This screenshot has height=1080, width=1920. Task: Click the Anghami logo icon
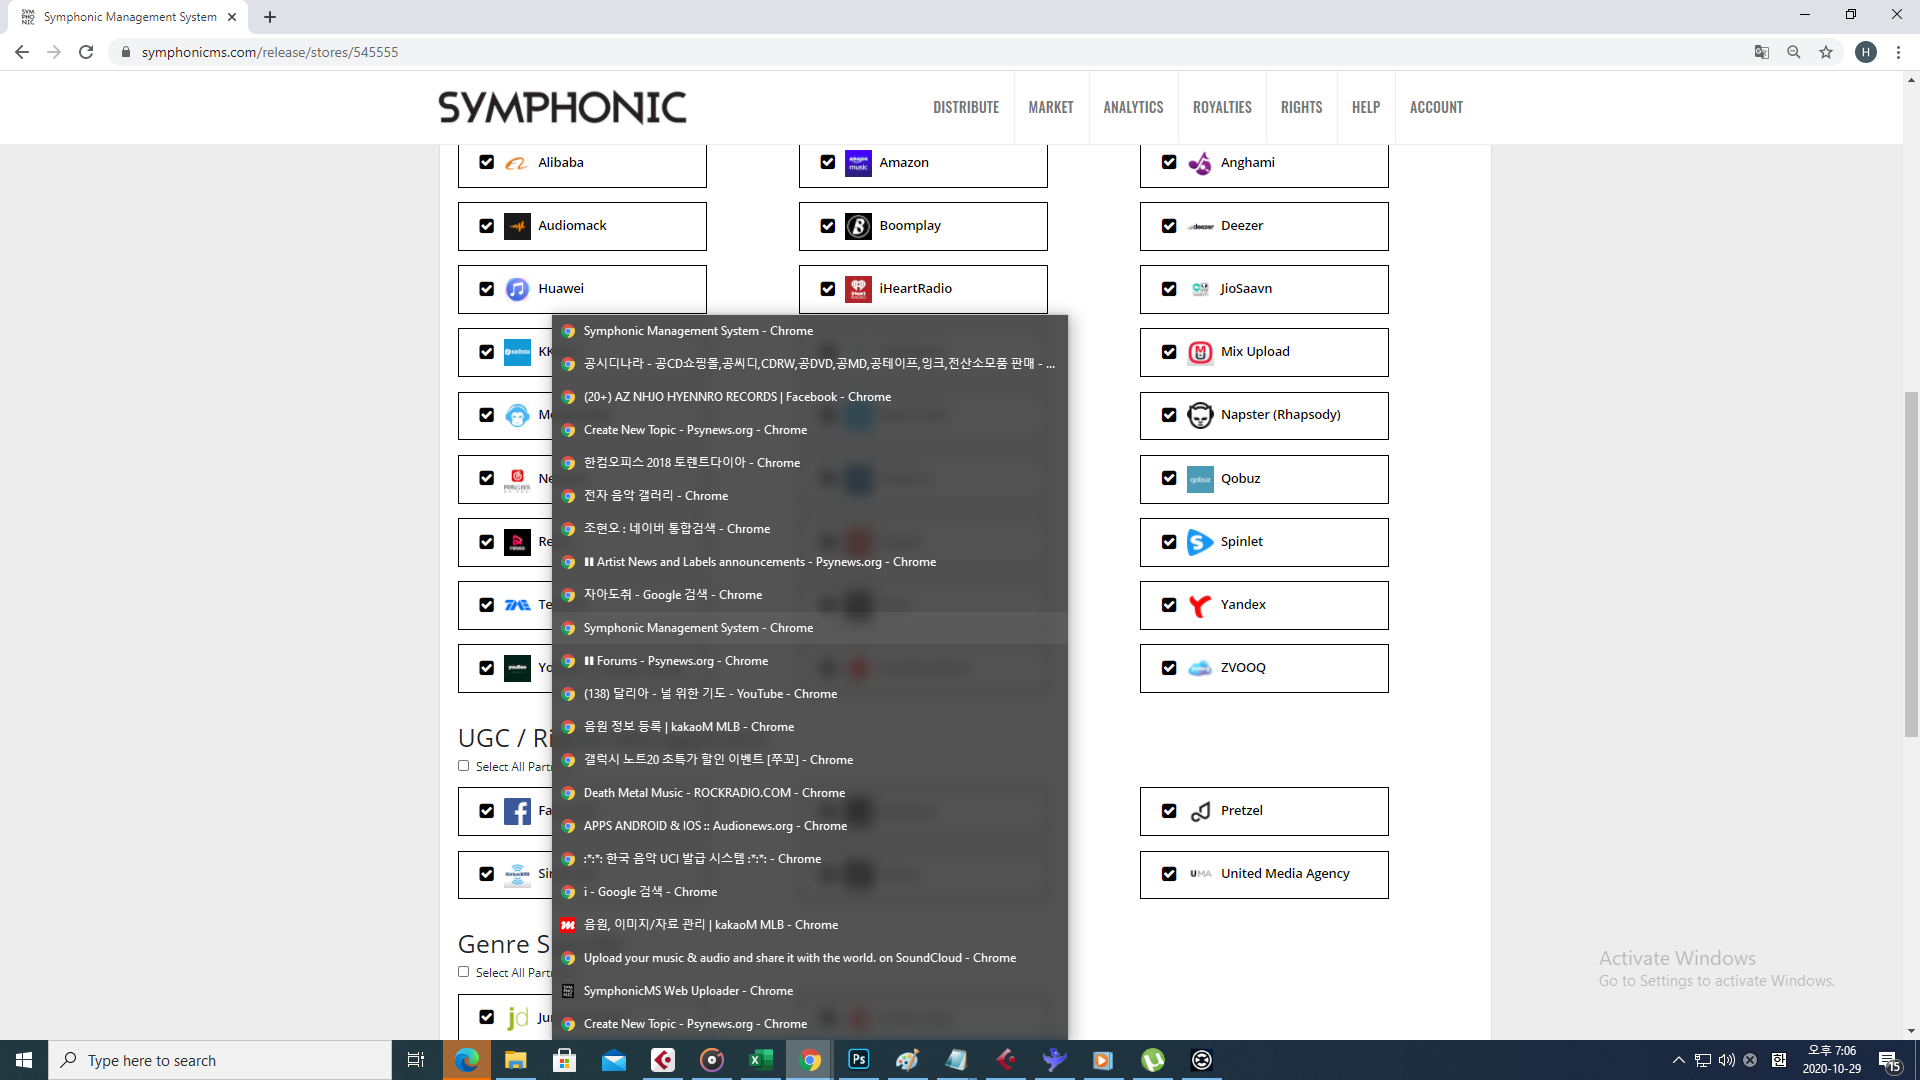click(x=1200, y=163)
